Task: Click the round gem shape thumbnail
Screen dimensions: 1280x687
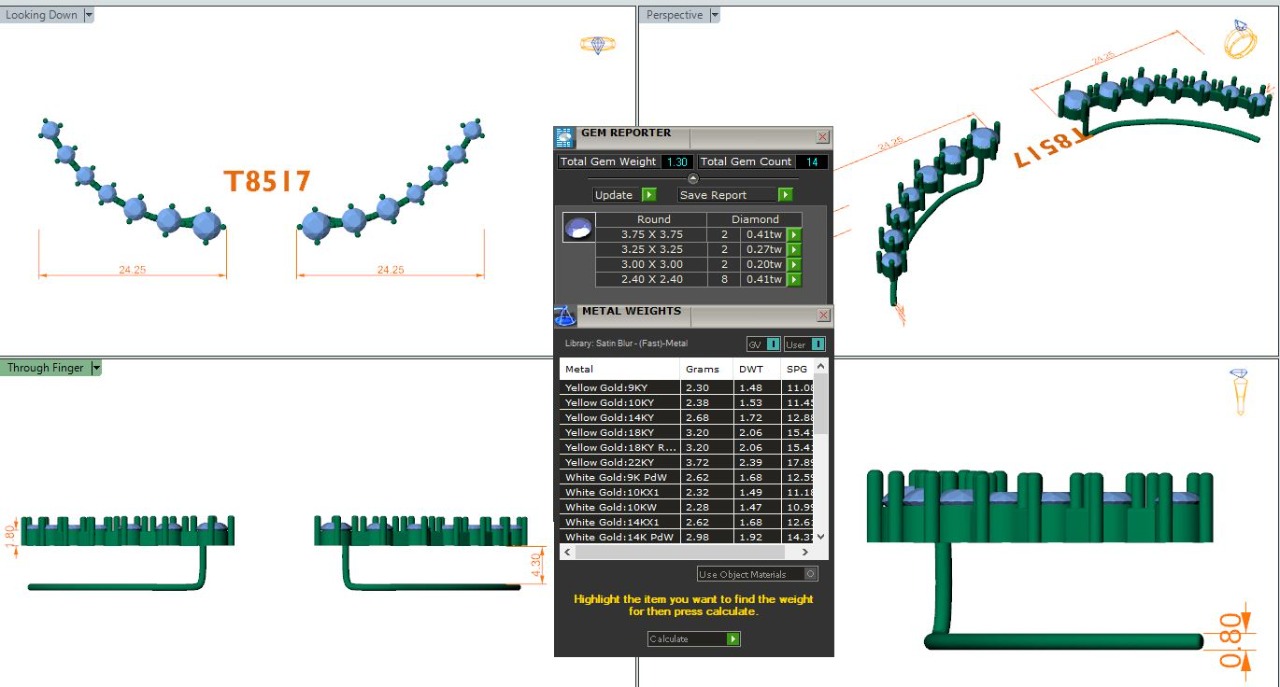Action: (x=577, y=231)
